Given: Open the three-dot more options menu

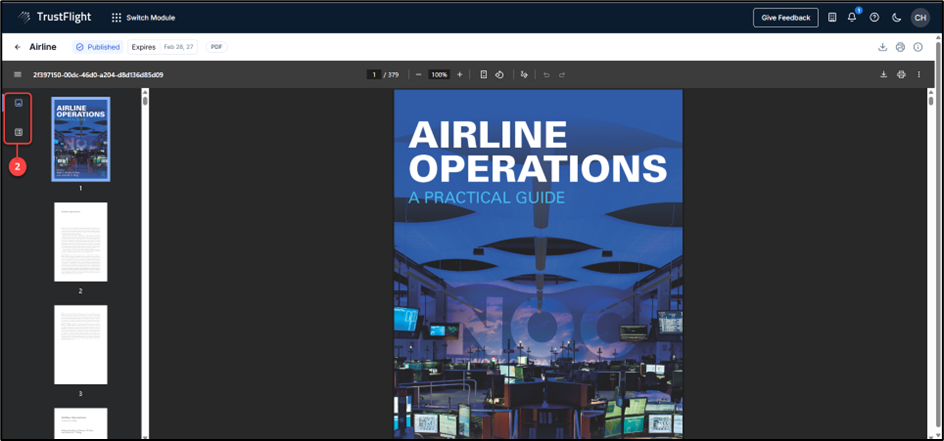Looking at the screenshot, I should pos(918,75).
